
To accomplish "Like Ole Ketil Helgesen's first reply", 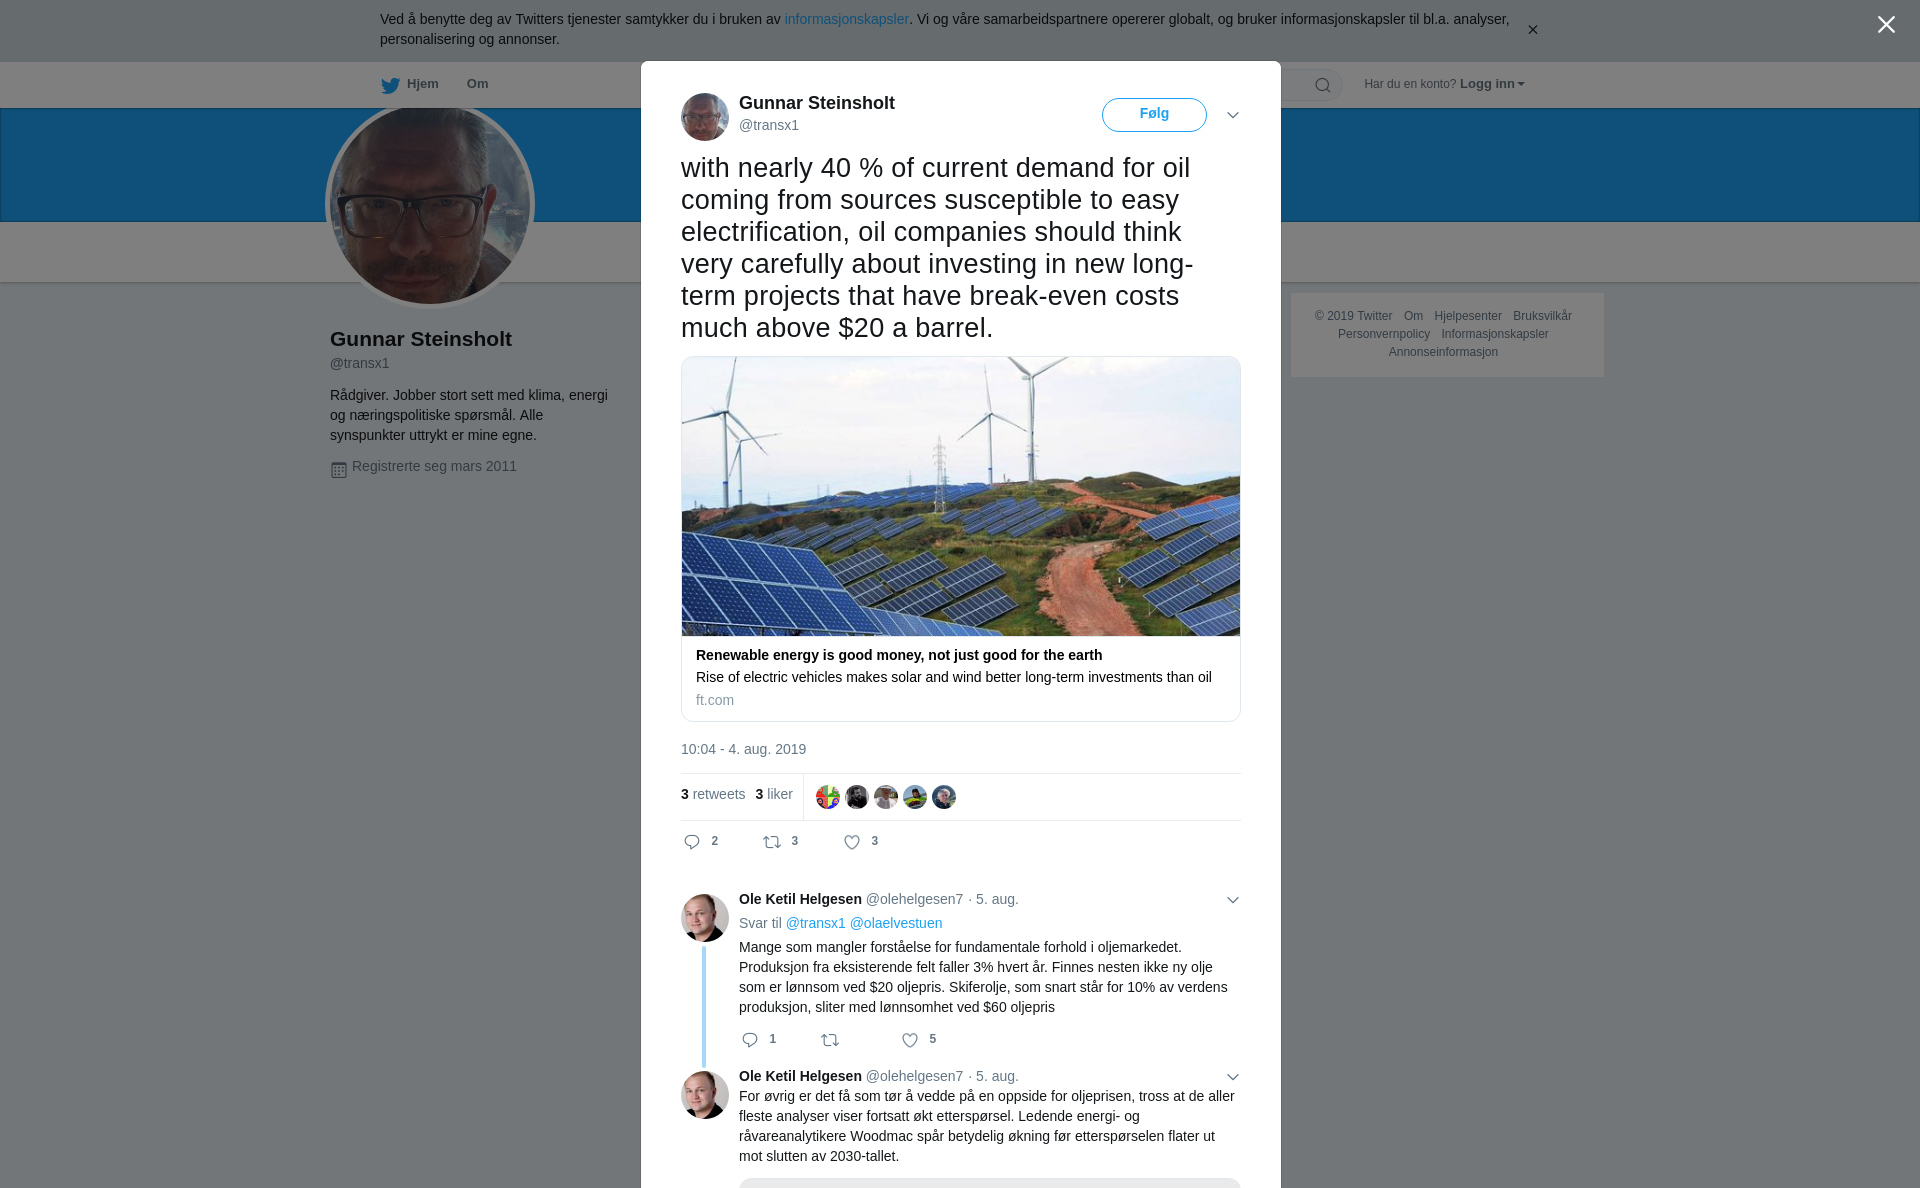I will click(910, 1040).
